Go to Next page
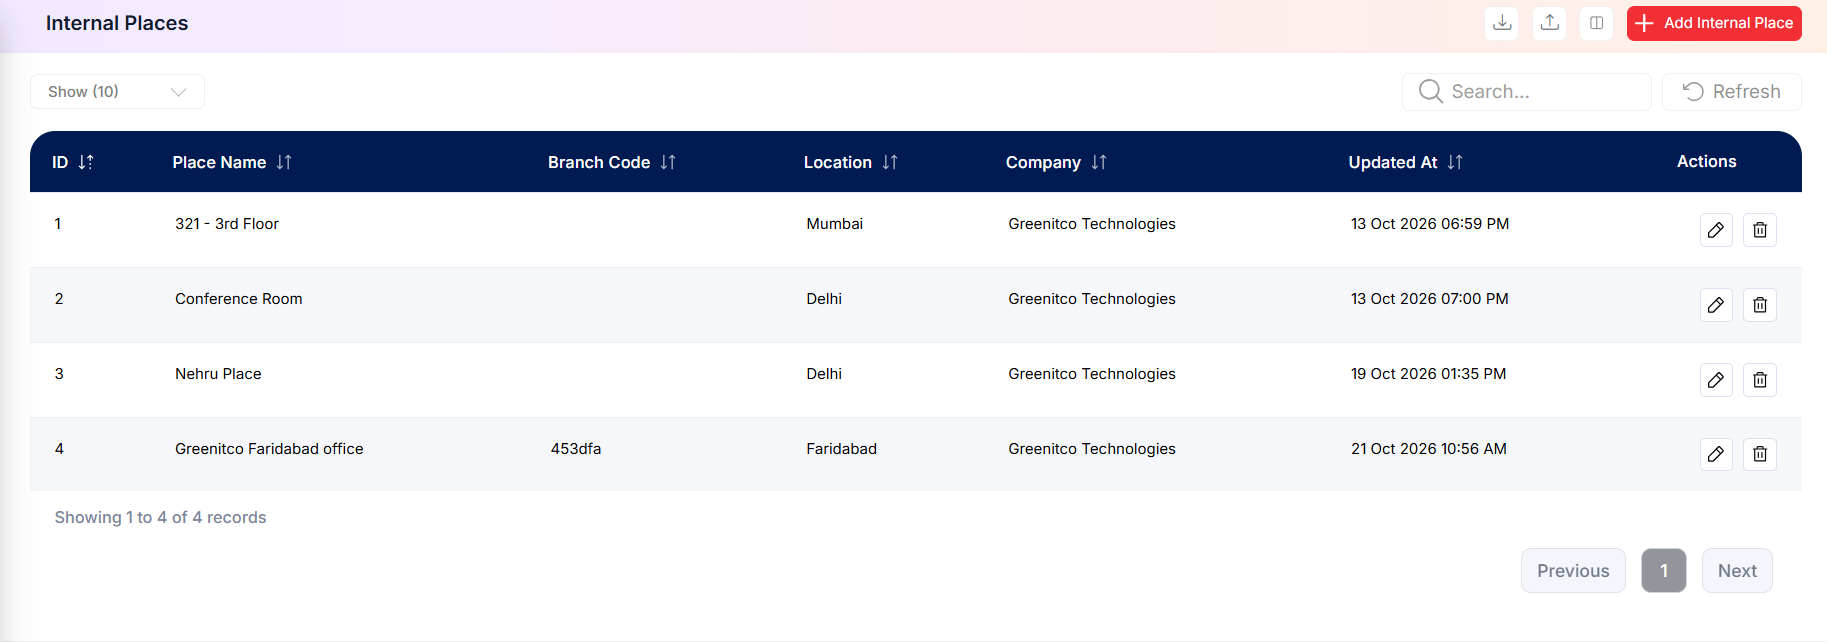This screenshot has height=642, width=1827. (x=1737, y=571)
